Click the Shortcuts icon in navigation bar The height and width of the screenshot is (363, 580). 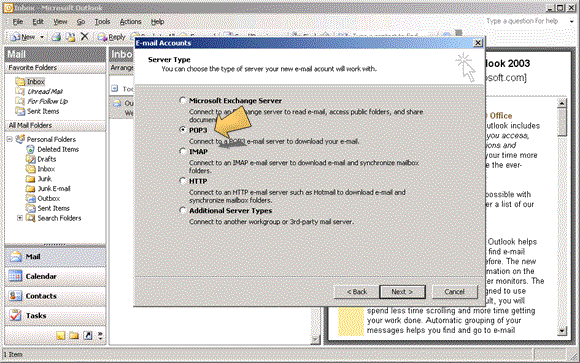pyautogui.click(x=88, y=336)
